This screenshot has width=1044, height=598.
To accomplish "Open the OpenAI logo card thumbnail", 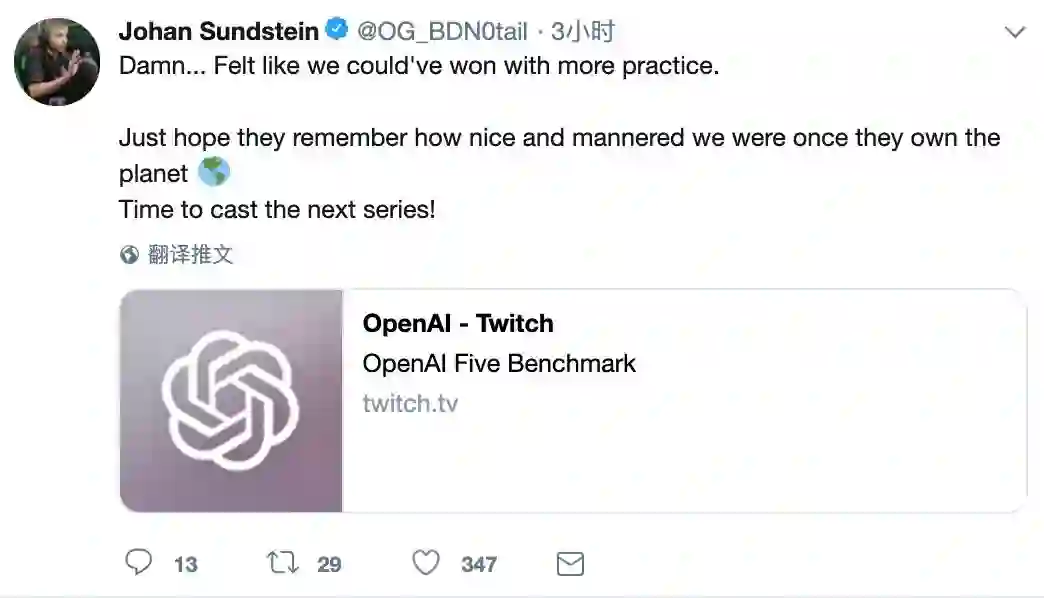I will pyautogui.click(x=231, y=401).
